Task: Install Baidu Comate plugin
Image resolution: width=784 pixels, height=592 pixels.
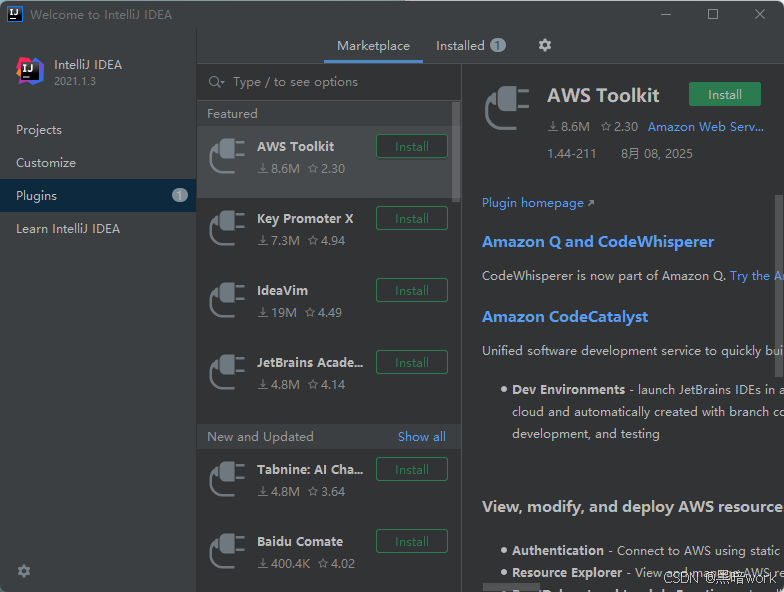Action: point(412,542)
